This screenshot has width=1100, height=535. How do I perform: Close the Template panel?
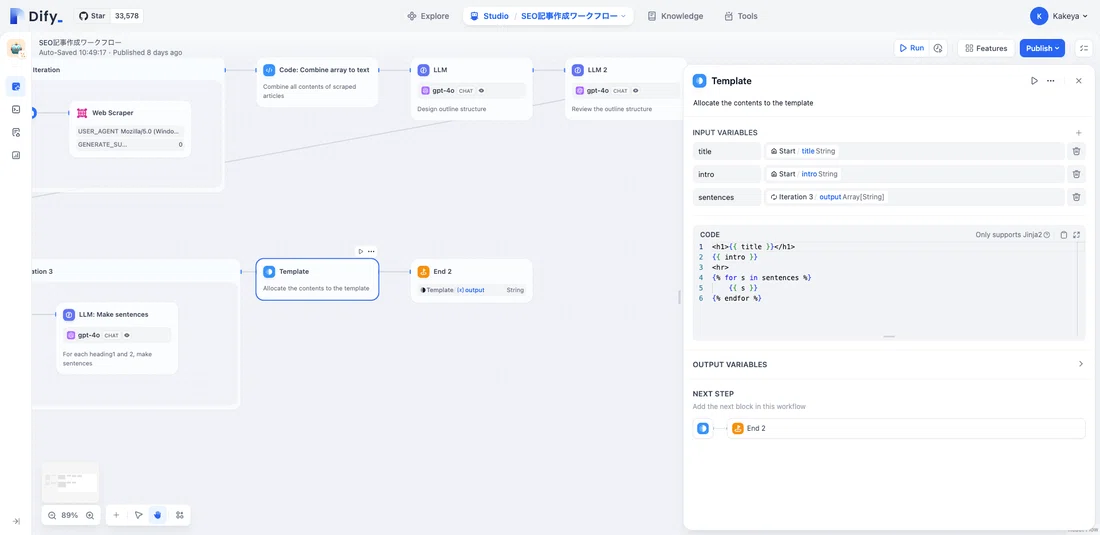click(1079, 81)
